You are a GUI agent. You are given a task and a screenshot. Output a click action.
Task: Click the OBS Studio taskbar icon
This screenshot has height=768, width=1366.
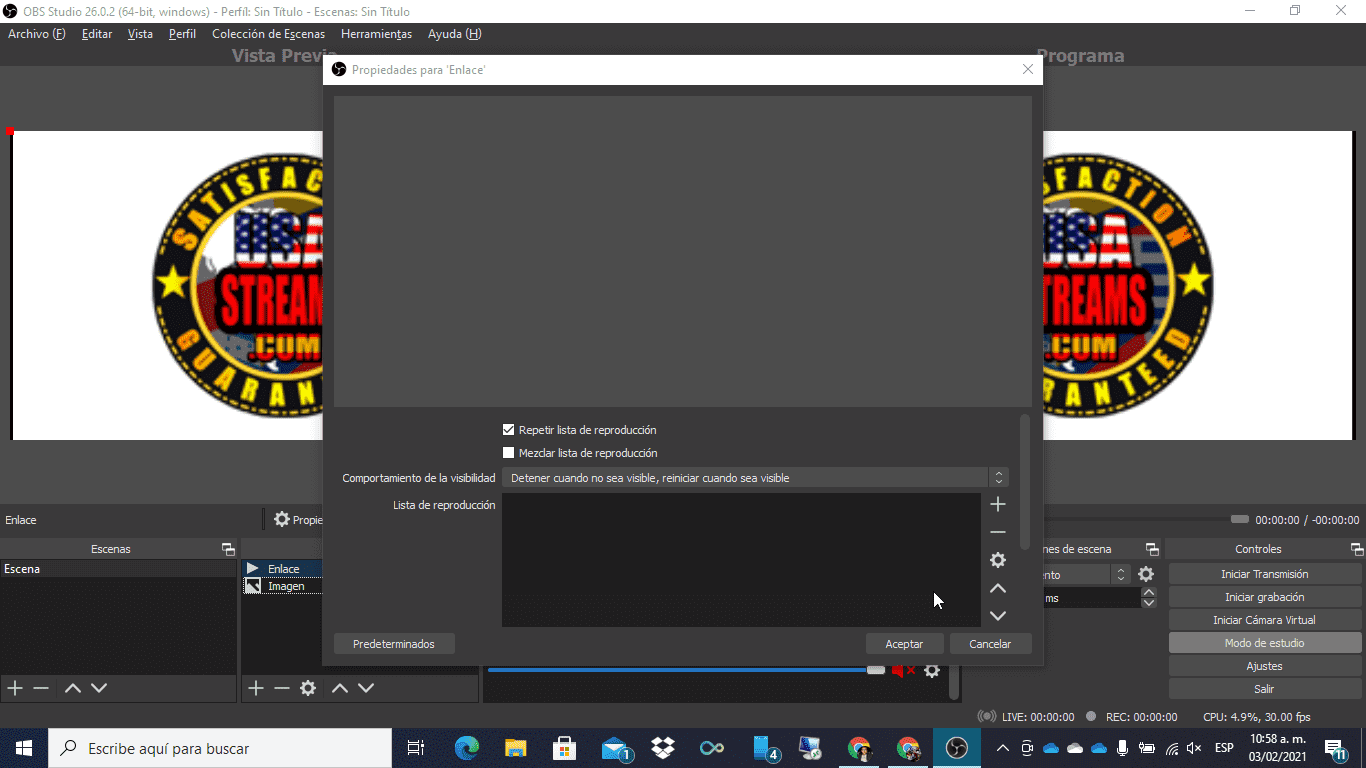[957, 748]
